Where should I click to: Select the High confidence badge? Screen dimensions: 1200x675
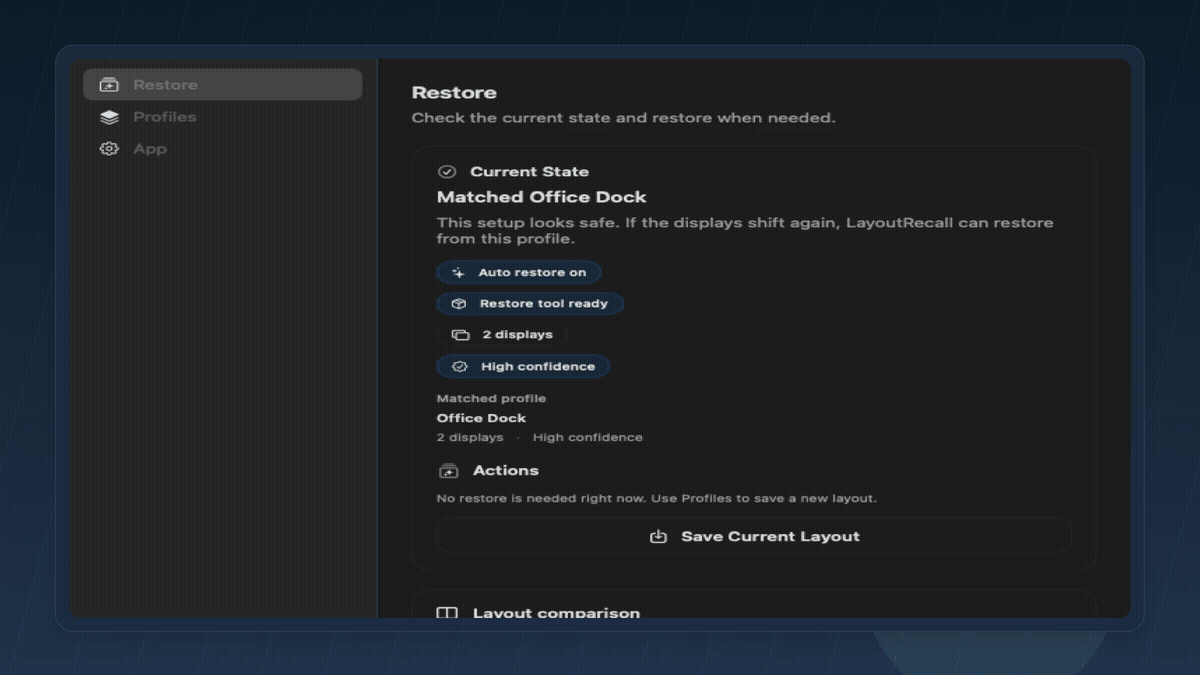[x=523, y=367]
